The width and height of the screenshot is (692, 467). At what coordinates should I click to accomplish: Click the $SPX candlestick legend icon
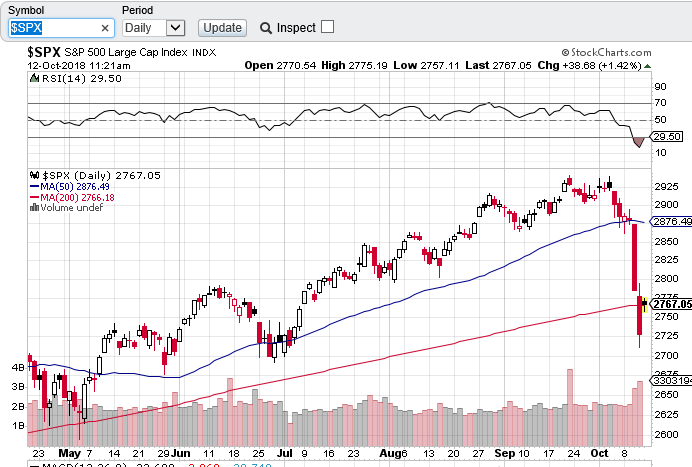click(34, 175)
